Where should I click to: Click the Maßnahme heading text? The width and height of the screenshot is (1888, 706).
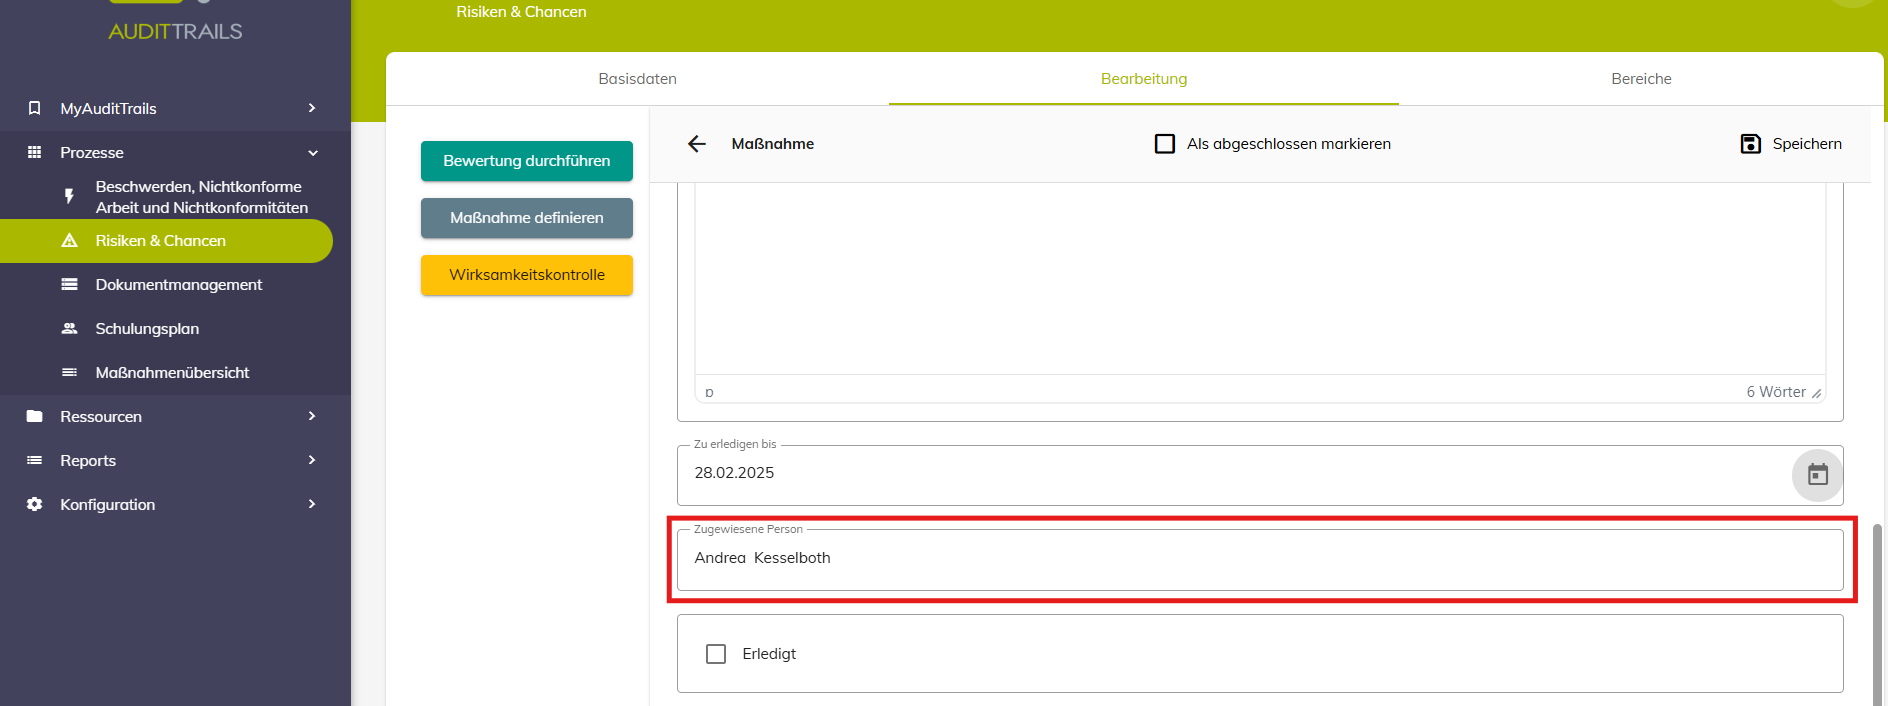click(773, 144)
